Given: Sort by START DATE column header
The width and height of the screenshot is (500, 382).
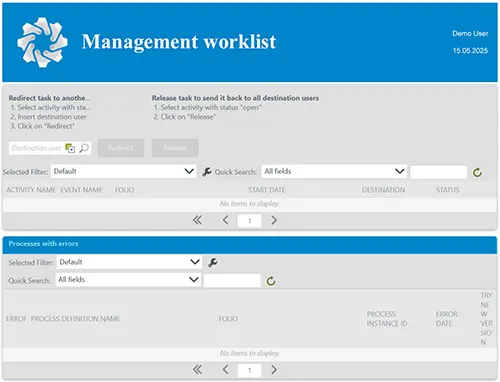Looking at the screenshot, I should click(x=266, y=190).
